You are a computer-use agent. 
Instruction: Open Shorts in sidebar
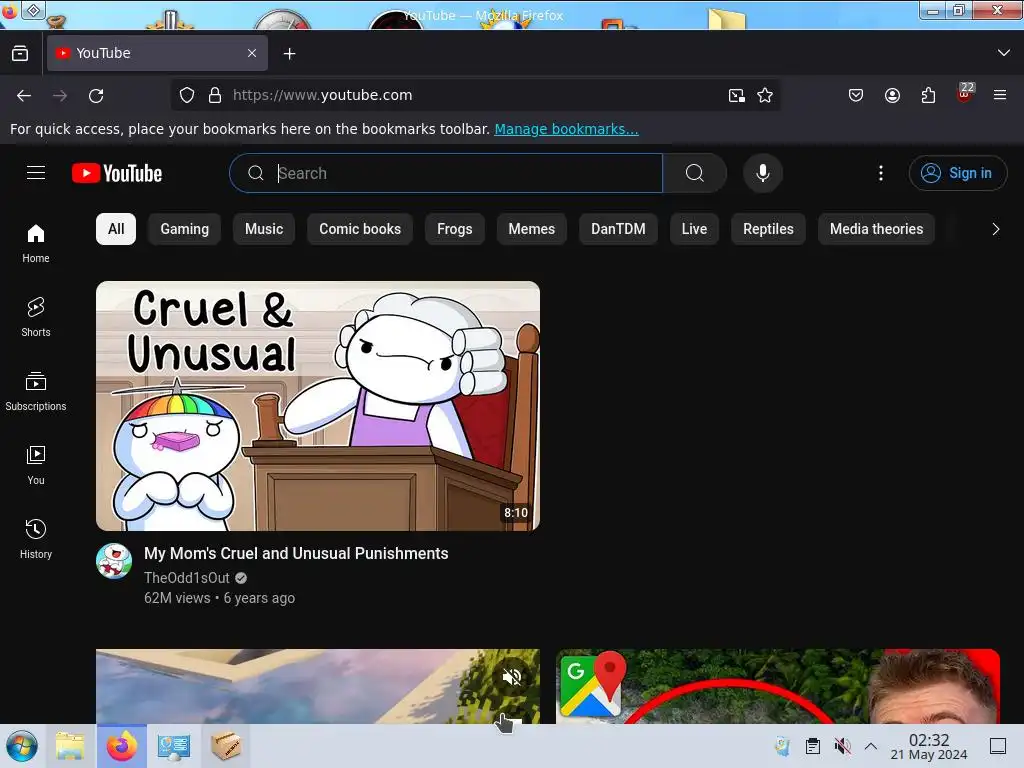point(36,317)
